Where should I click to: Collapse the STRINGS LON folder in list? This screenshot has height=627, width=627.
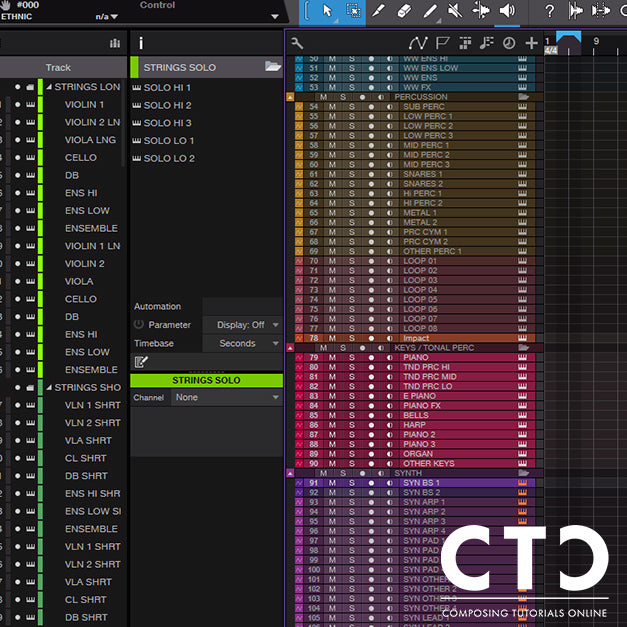pos(48,87)
